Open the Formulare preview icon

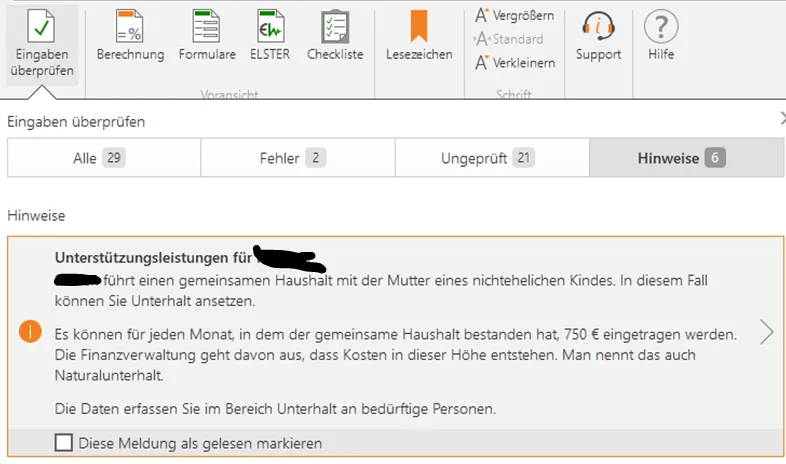207,26
